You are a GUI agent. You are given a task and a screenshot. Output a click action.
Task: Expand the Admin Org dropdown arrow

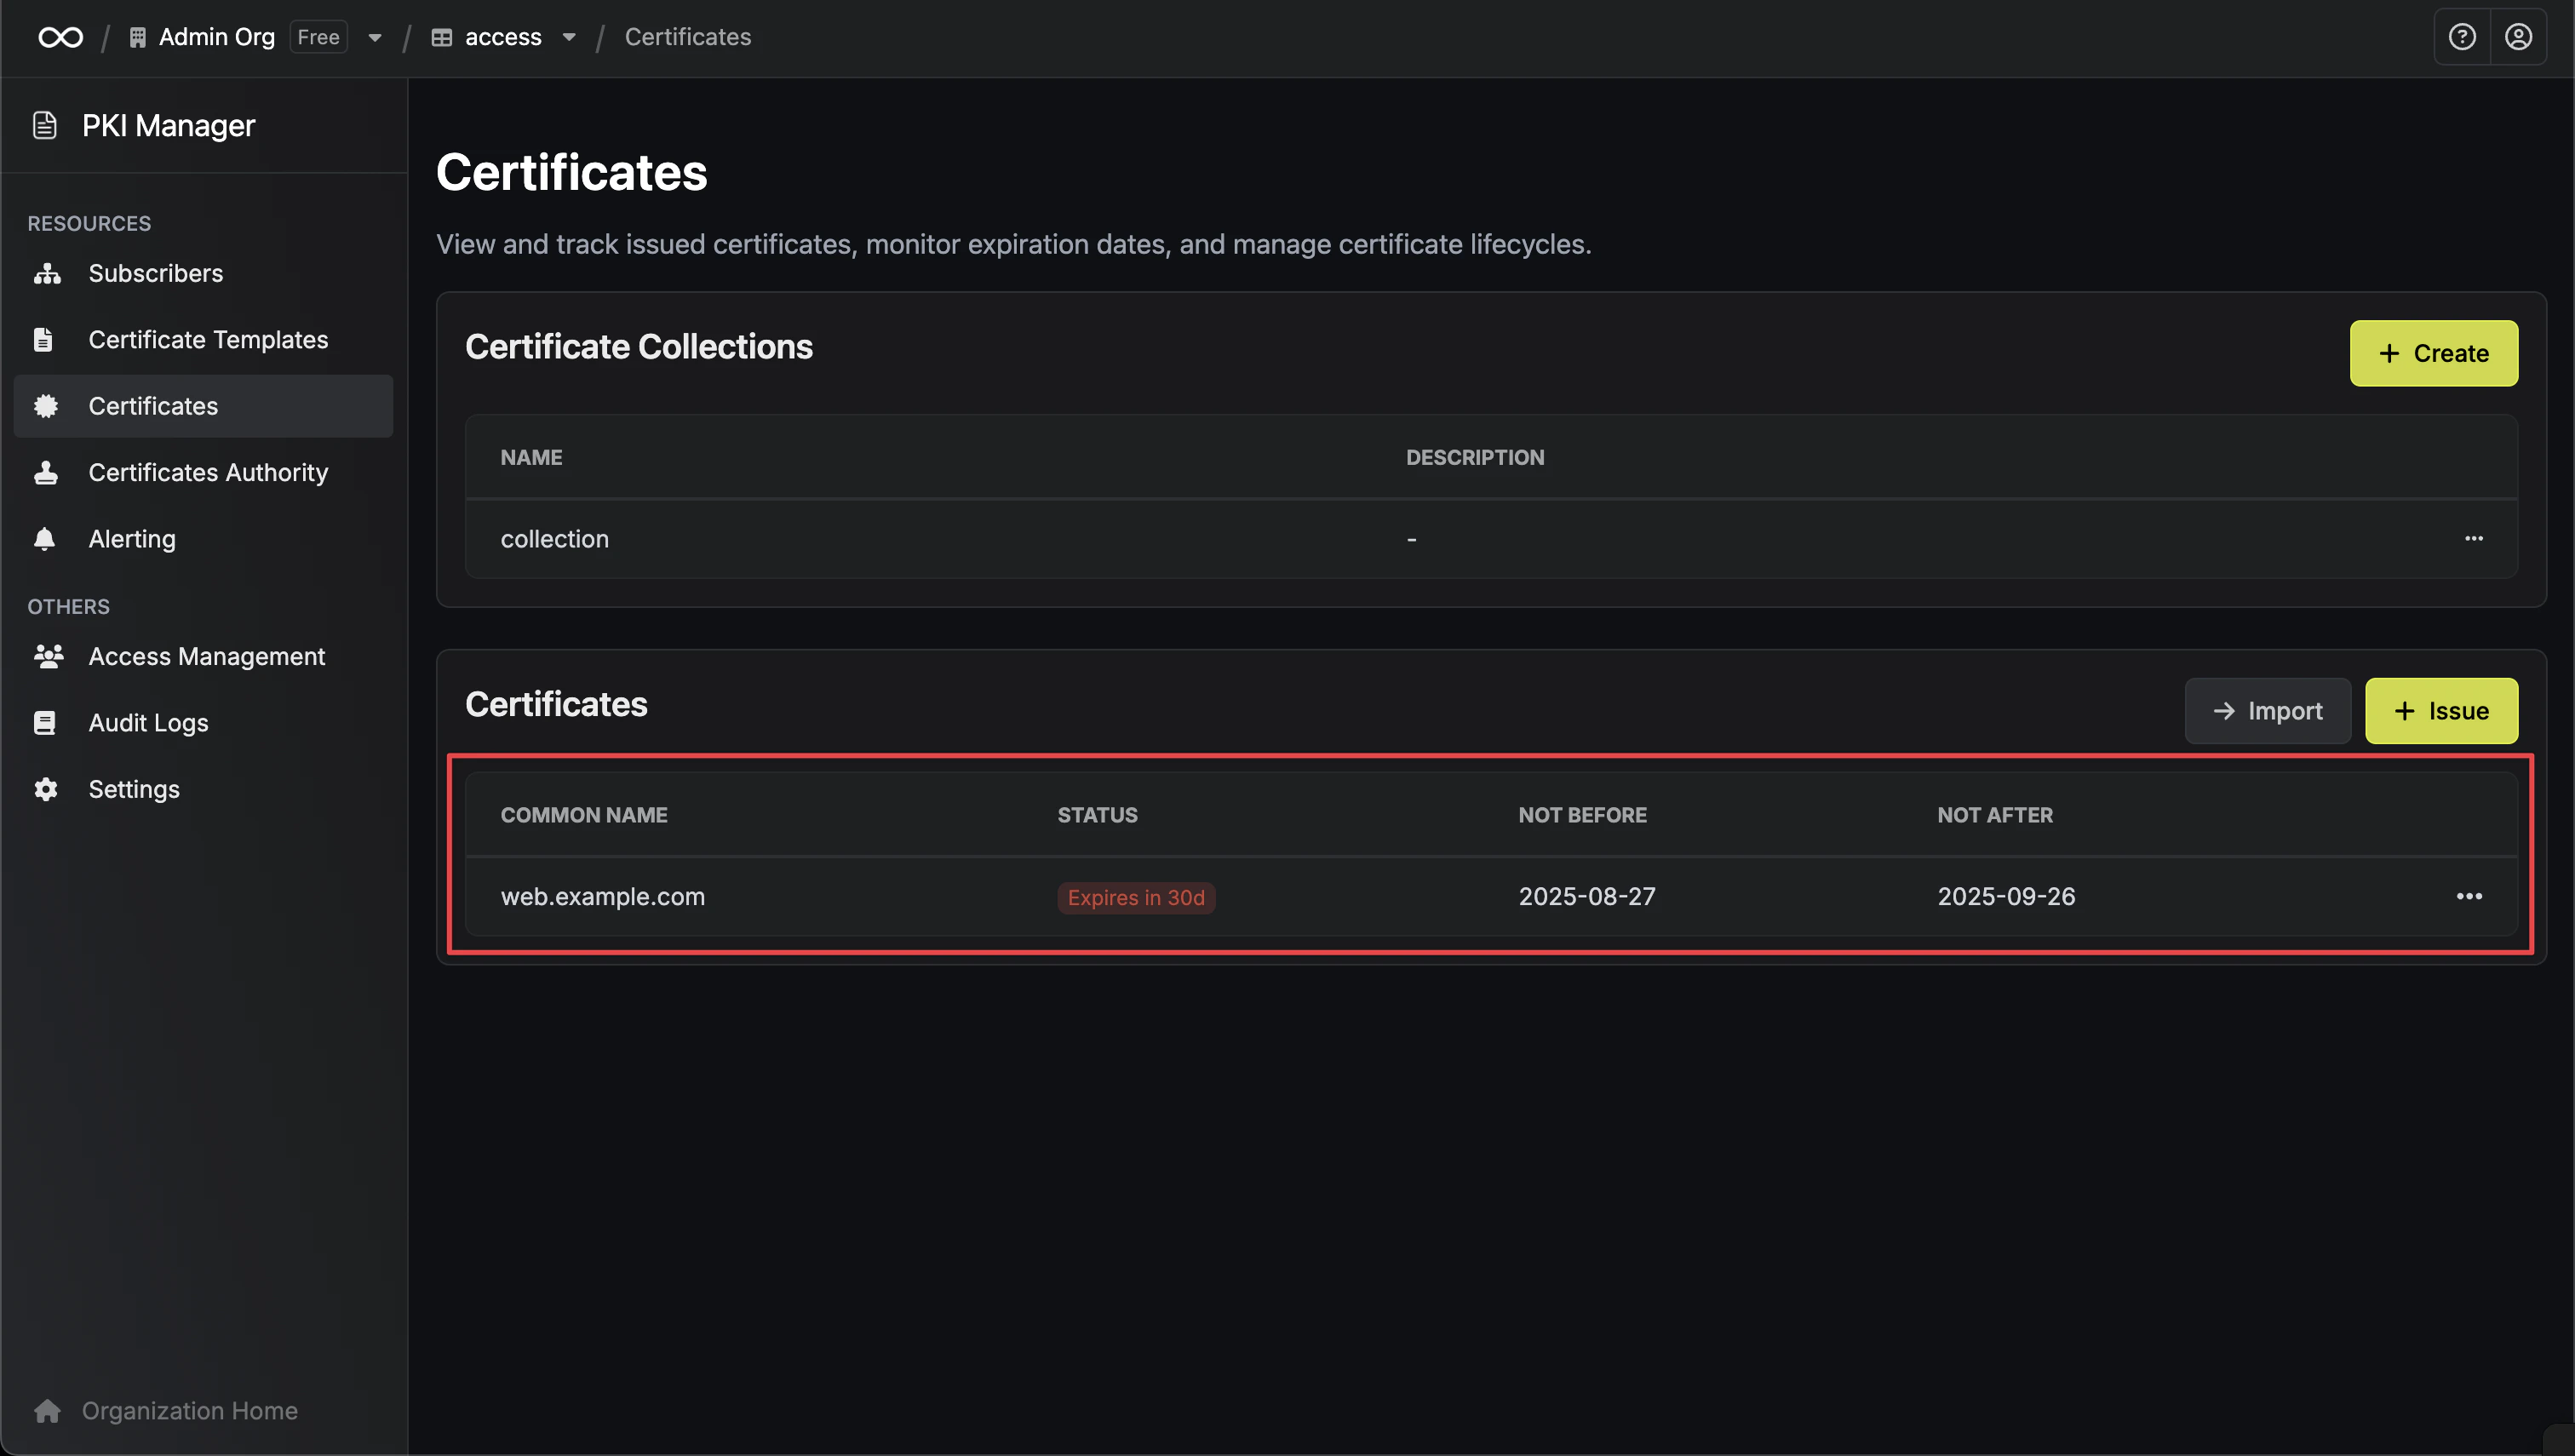(375, 38)
